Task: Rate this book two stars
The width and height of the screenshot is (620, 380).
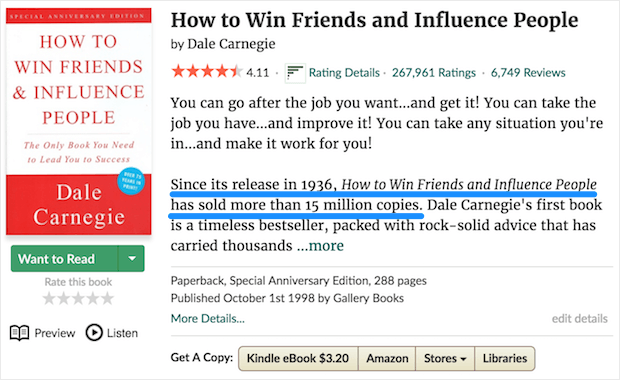Action: pos(64,299)
